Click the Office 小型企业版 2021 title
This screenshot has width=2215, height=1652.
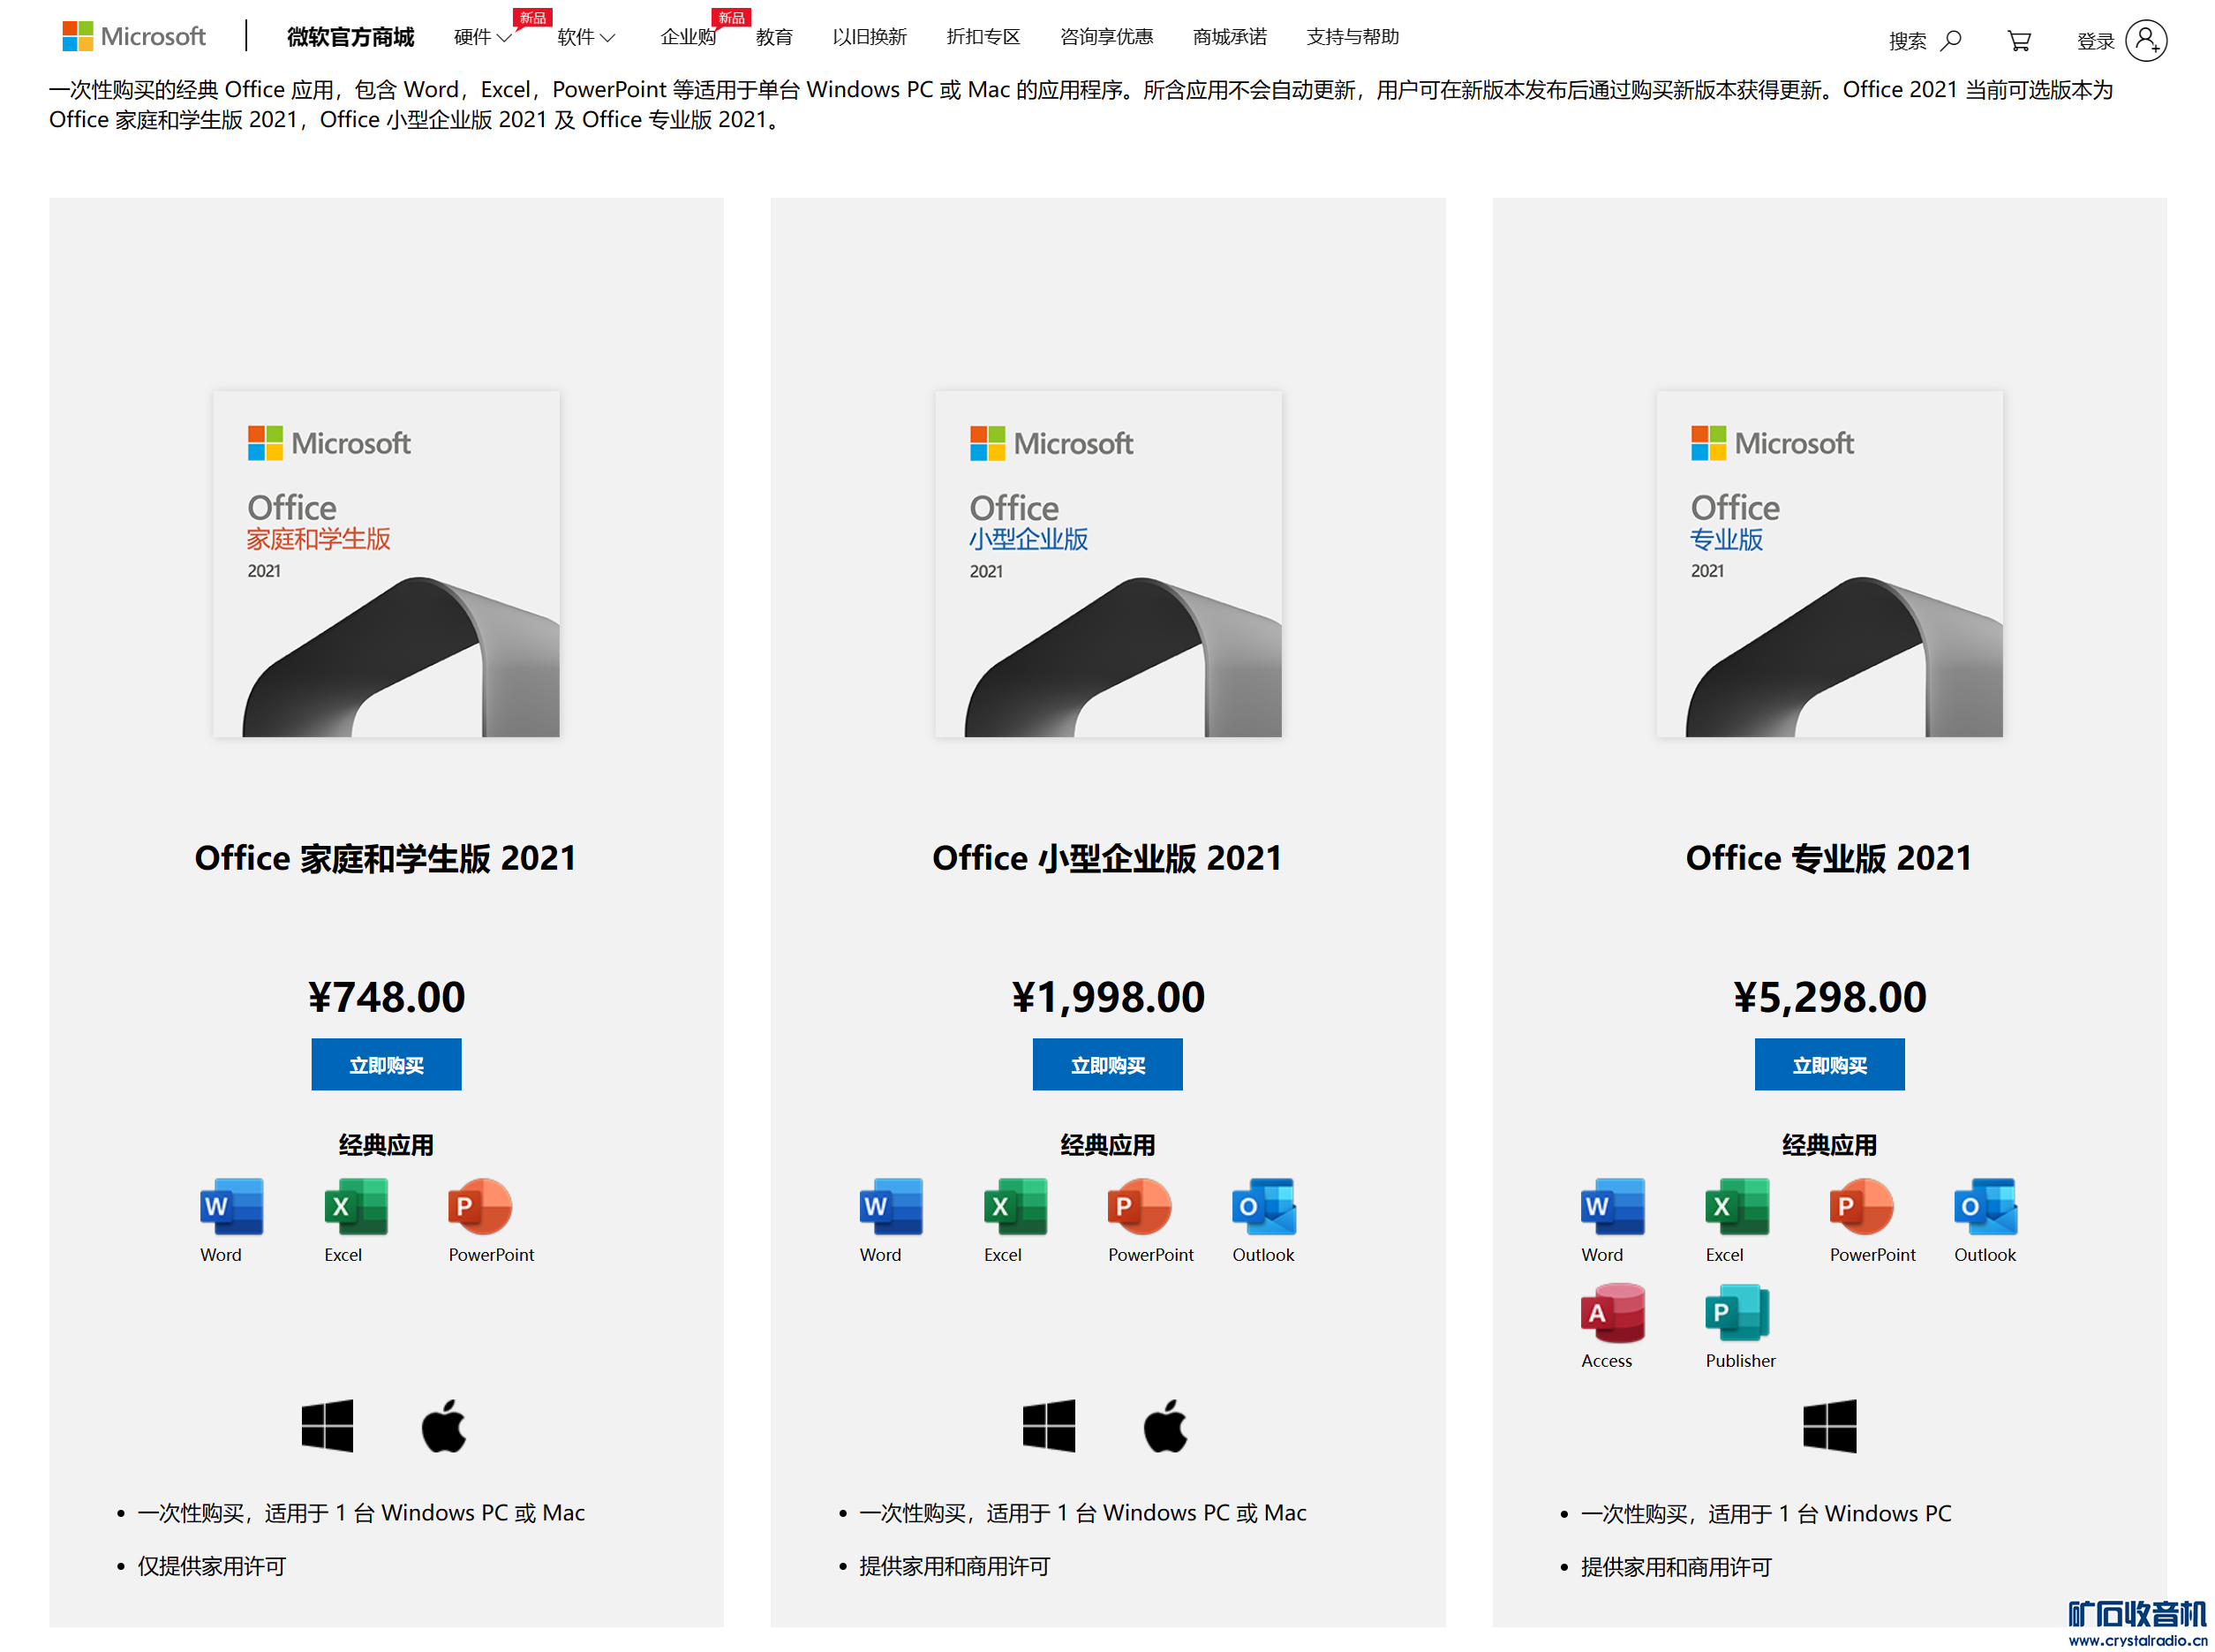1107,858
